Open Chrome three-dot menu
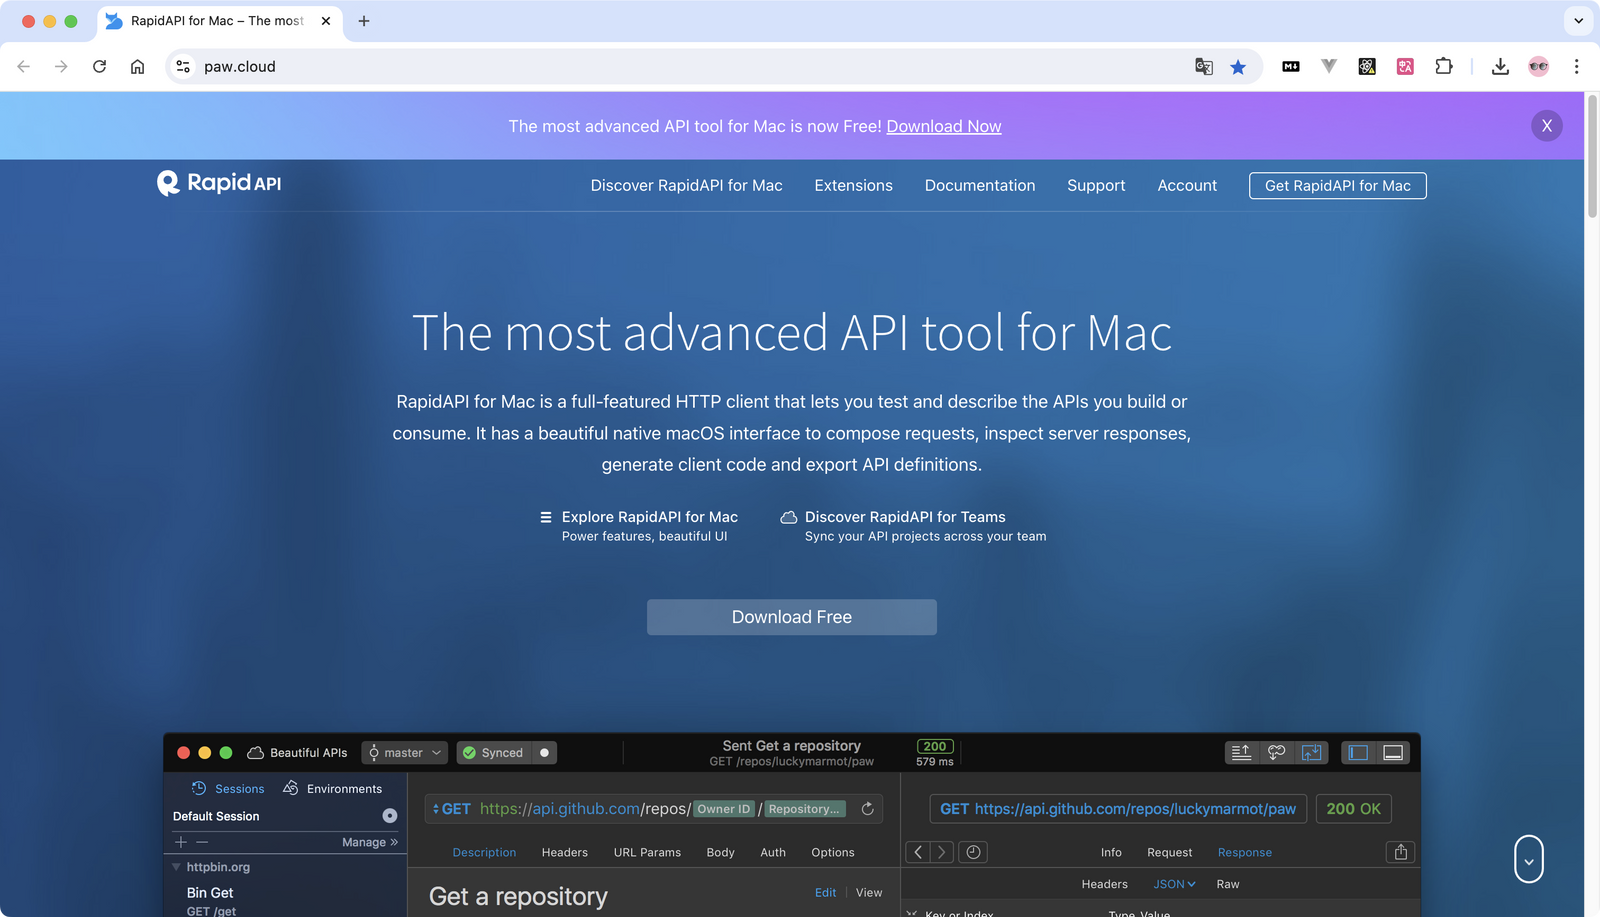Viewport: 1600px width, 917px height. (x=1576, y=67)
